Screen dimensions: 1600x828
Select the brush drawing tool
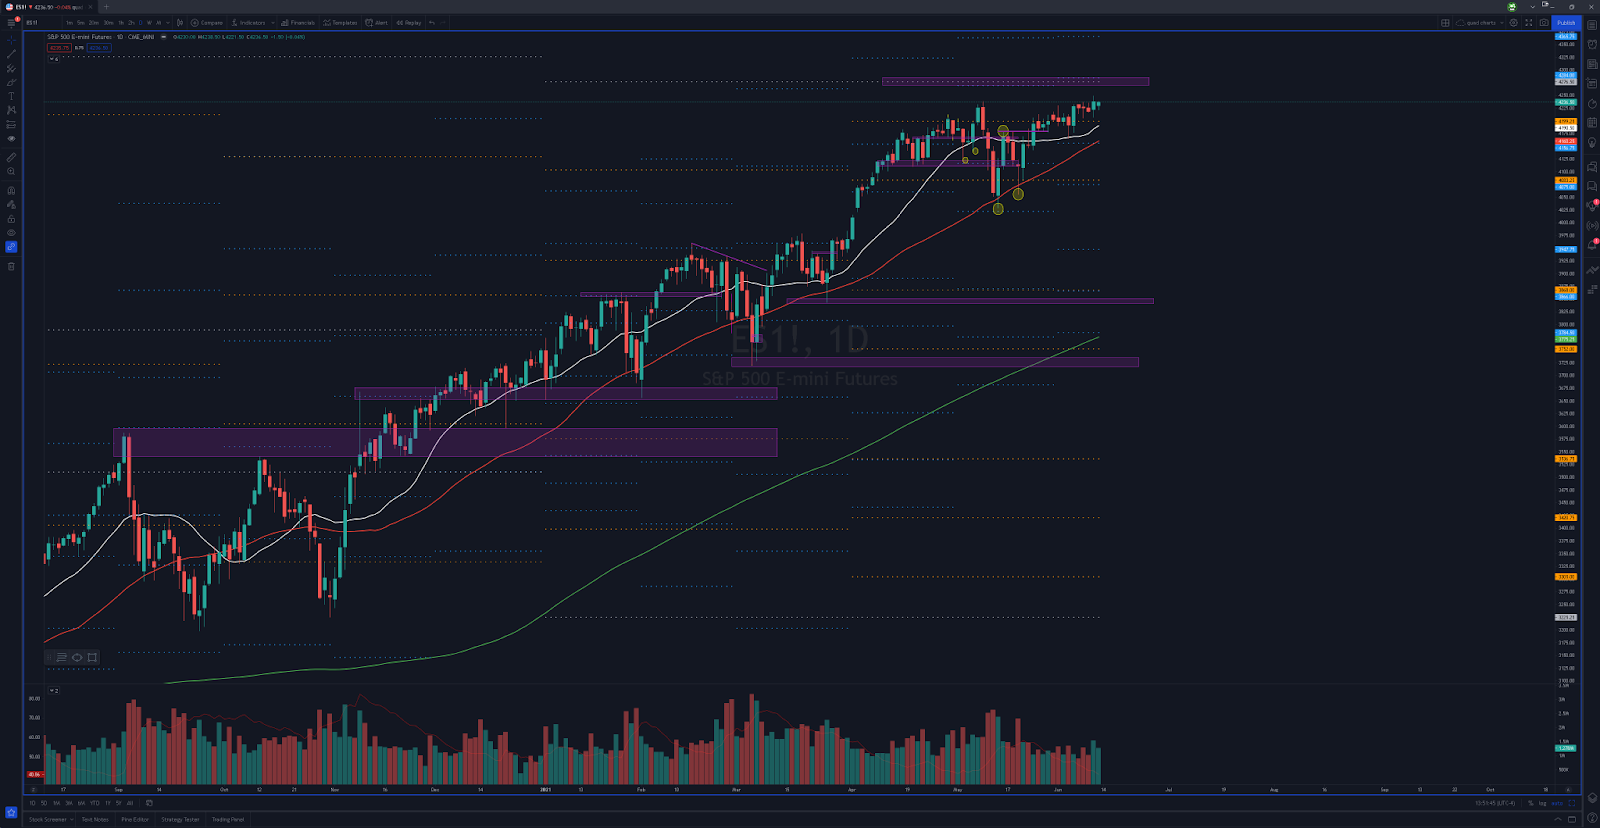(11, 82)
